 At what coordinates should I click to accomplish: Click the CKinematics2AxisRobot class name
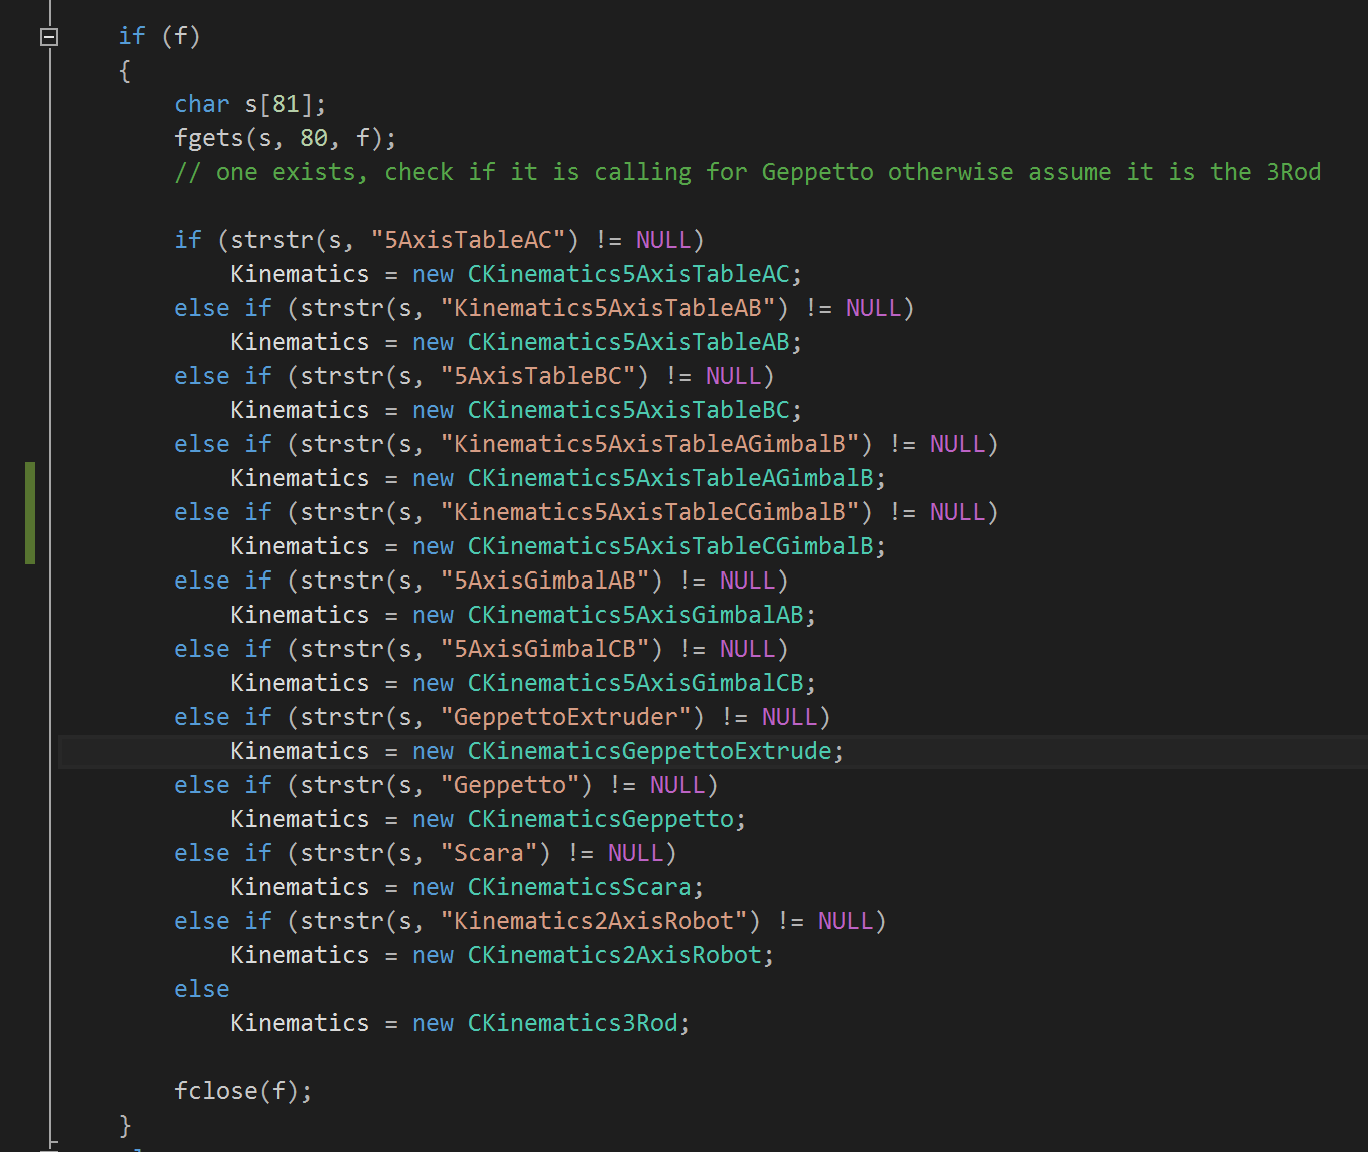[614, 955]
